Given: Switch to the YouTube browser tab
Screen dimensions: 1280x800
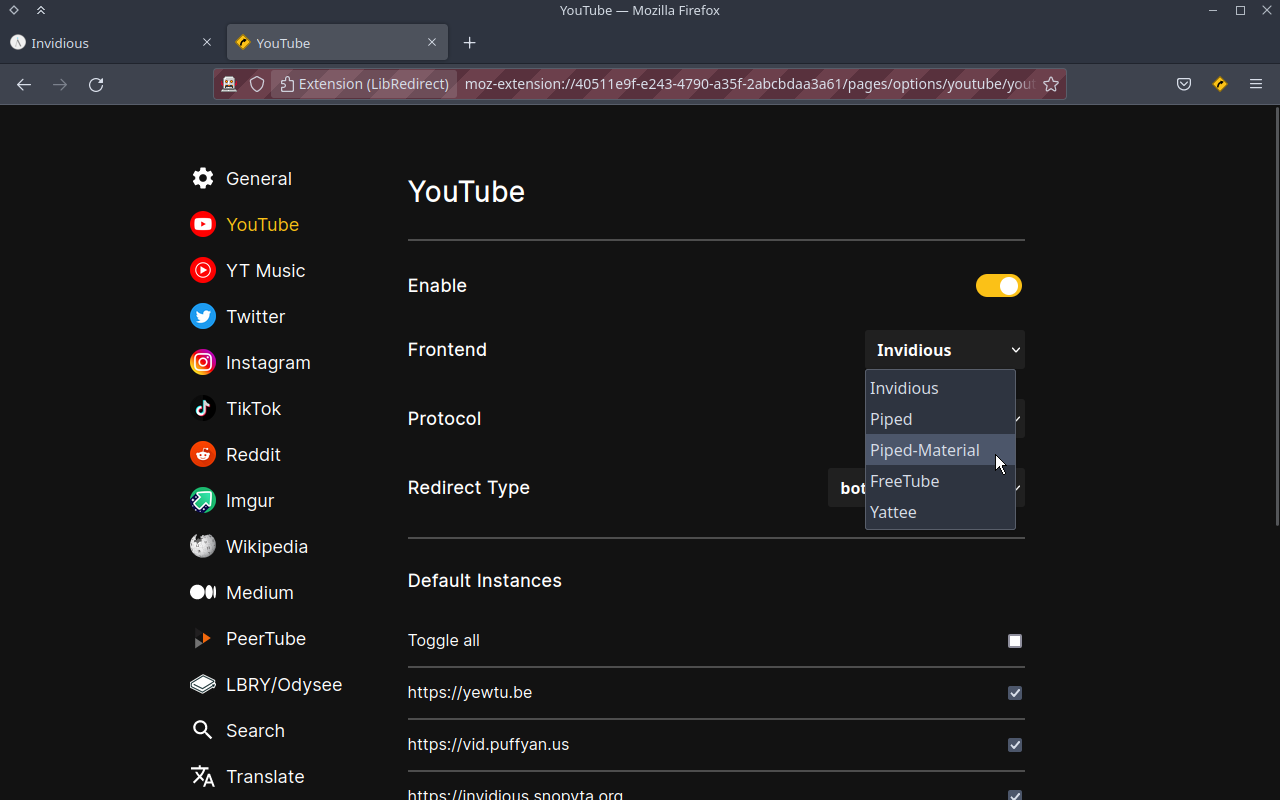Looking at the screenshot, I should (x=338, y=42).
